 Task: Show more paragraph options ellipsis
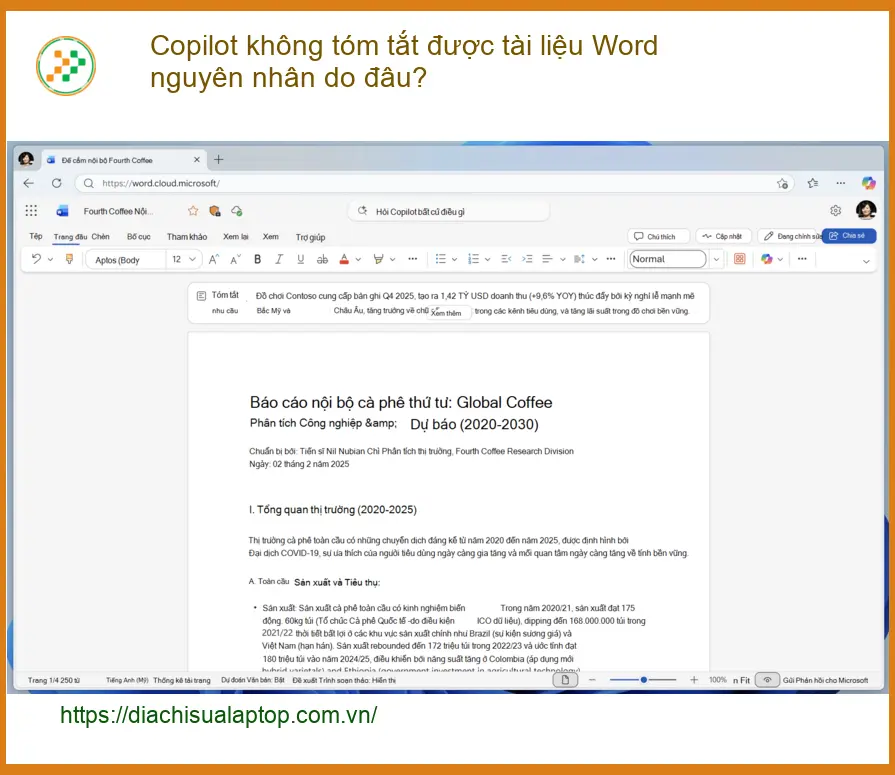click(611, 259)
